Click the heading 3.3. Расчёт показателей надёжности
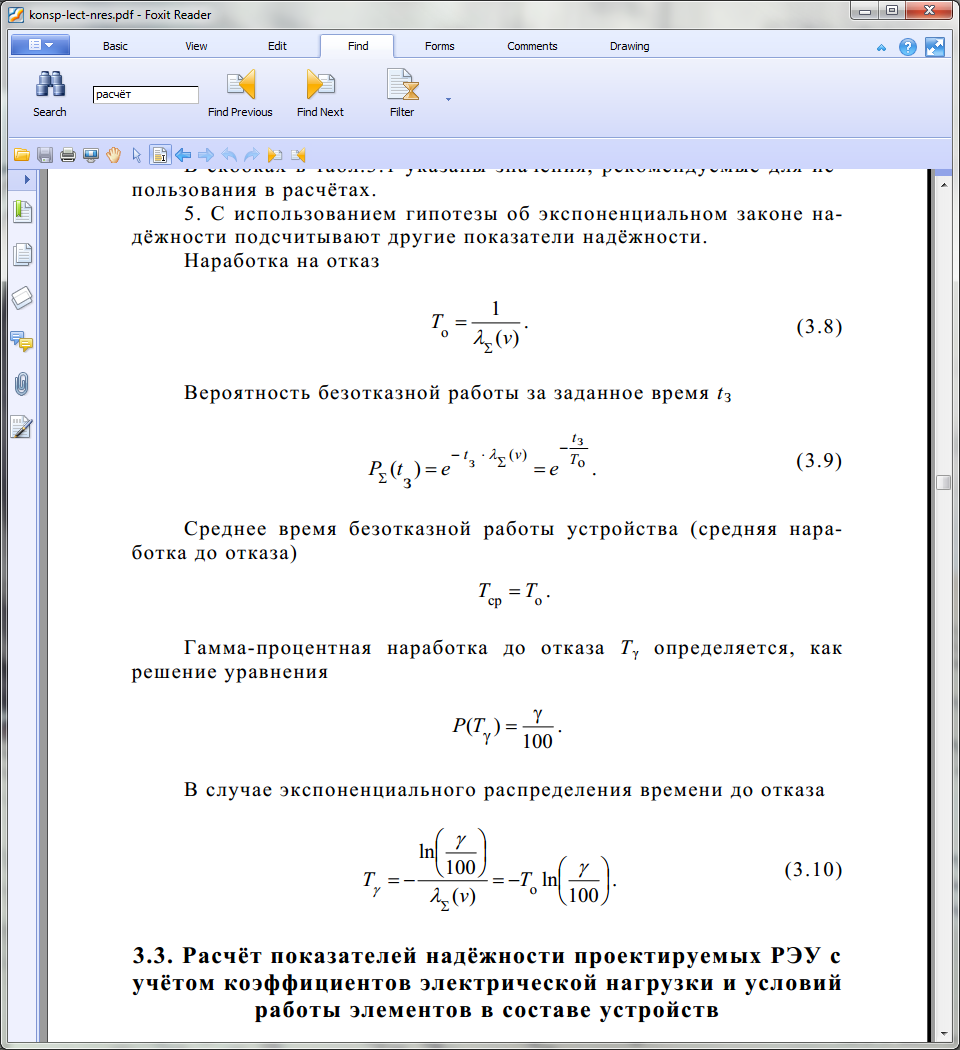 (x=487, y=982)
